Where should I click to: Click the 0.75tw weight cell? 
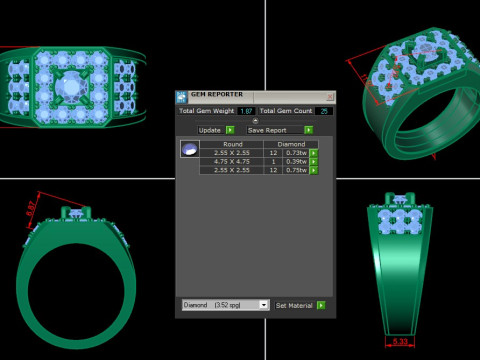296,170
